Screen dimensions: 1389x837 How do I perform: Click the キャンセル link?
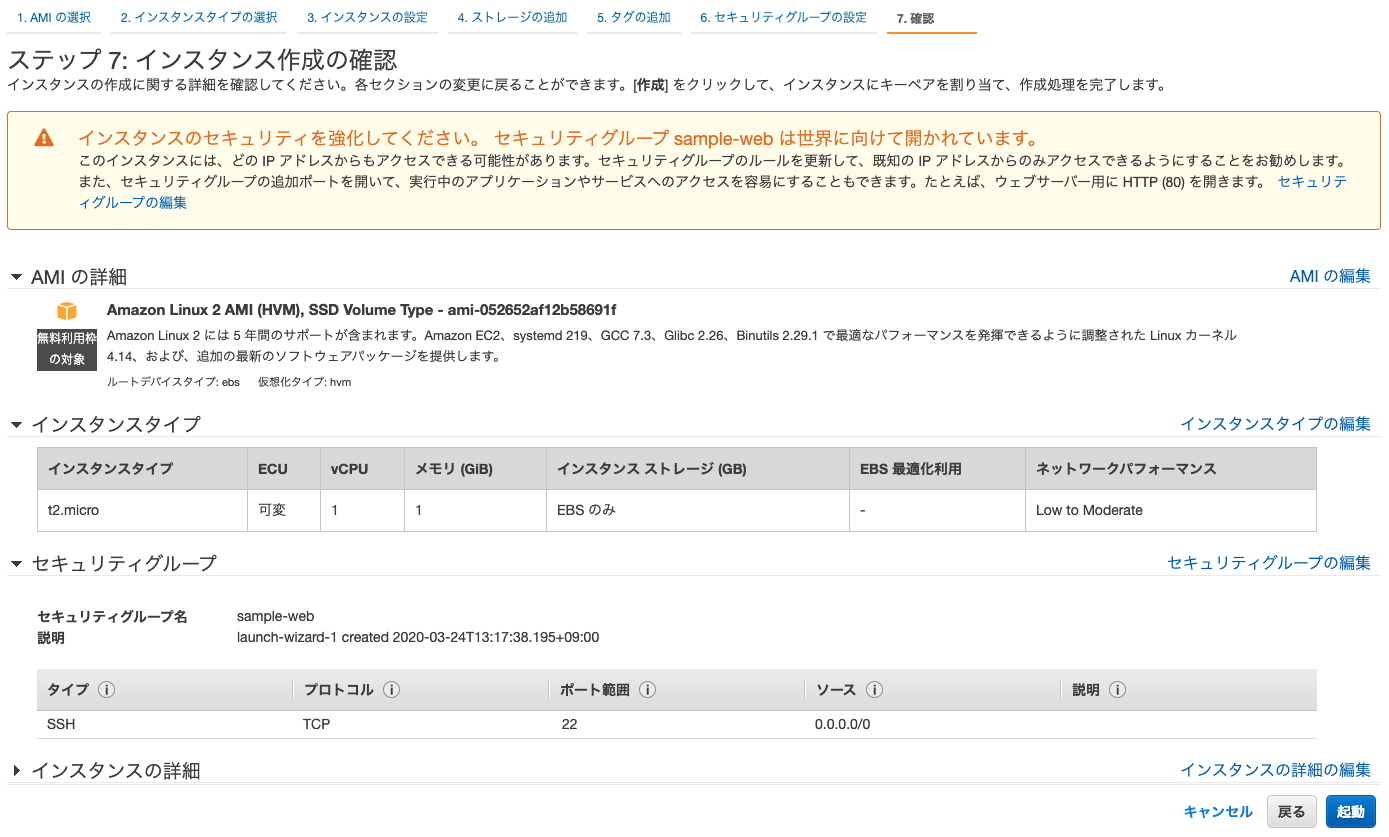pyautogui.click(x=1217, y=812)
